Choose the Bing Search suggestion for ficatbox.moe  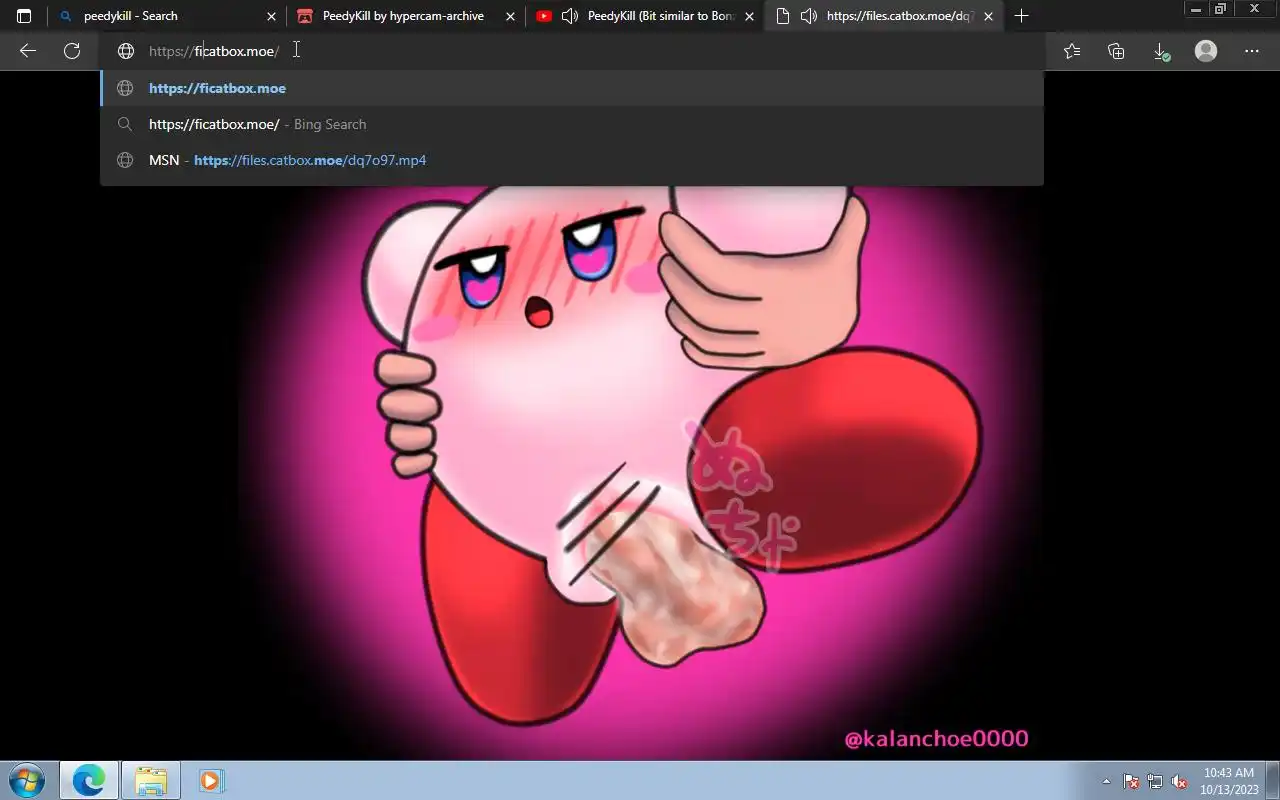click(572, 124)
